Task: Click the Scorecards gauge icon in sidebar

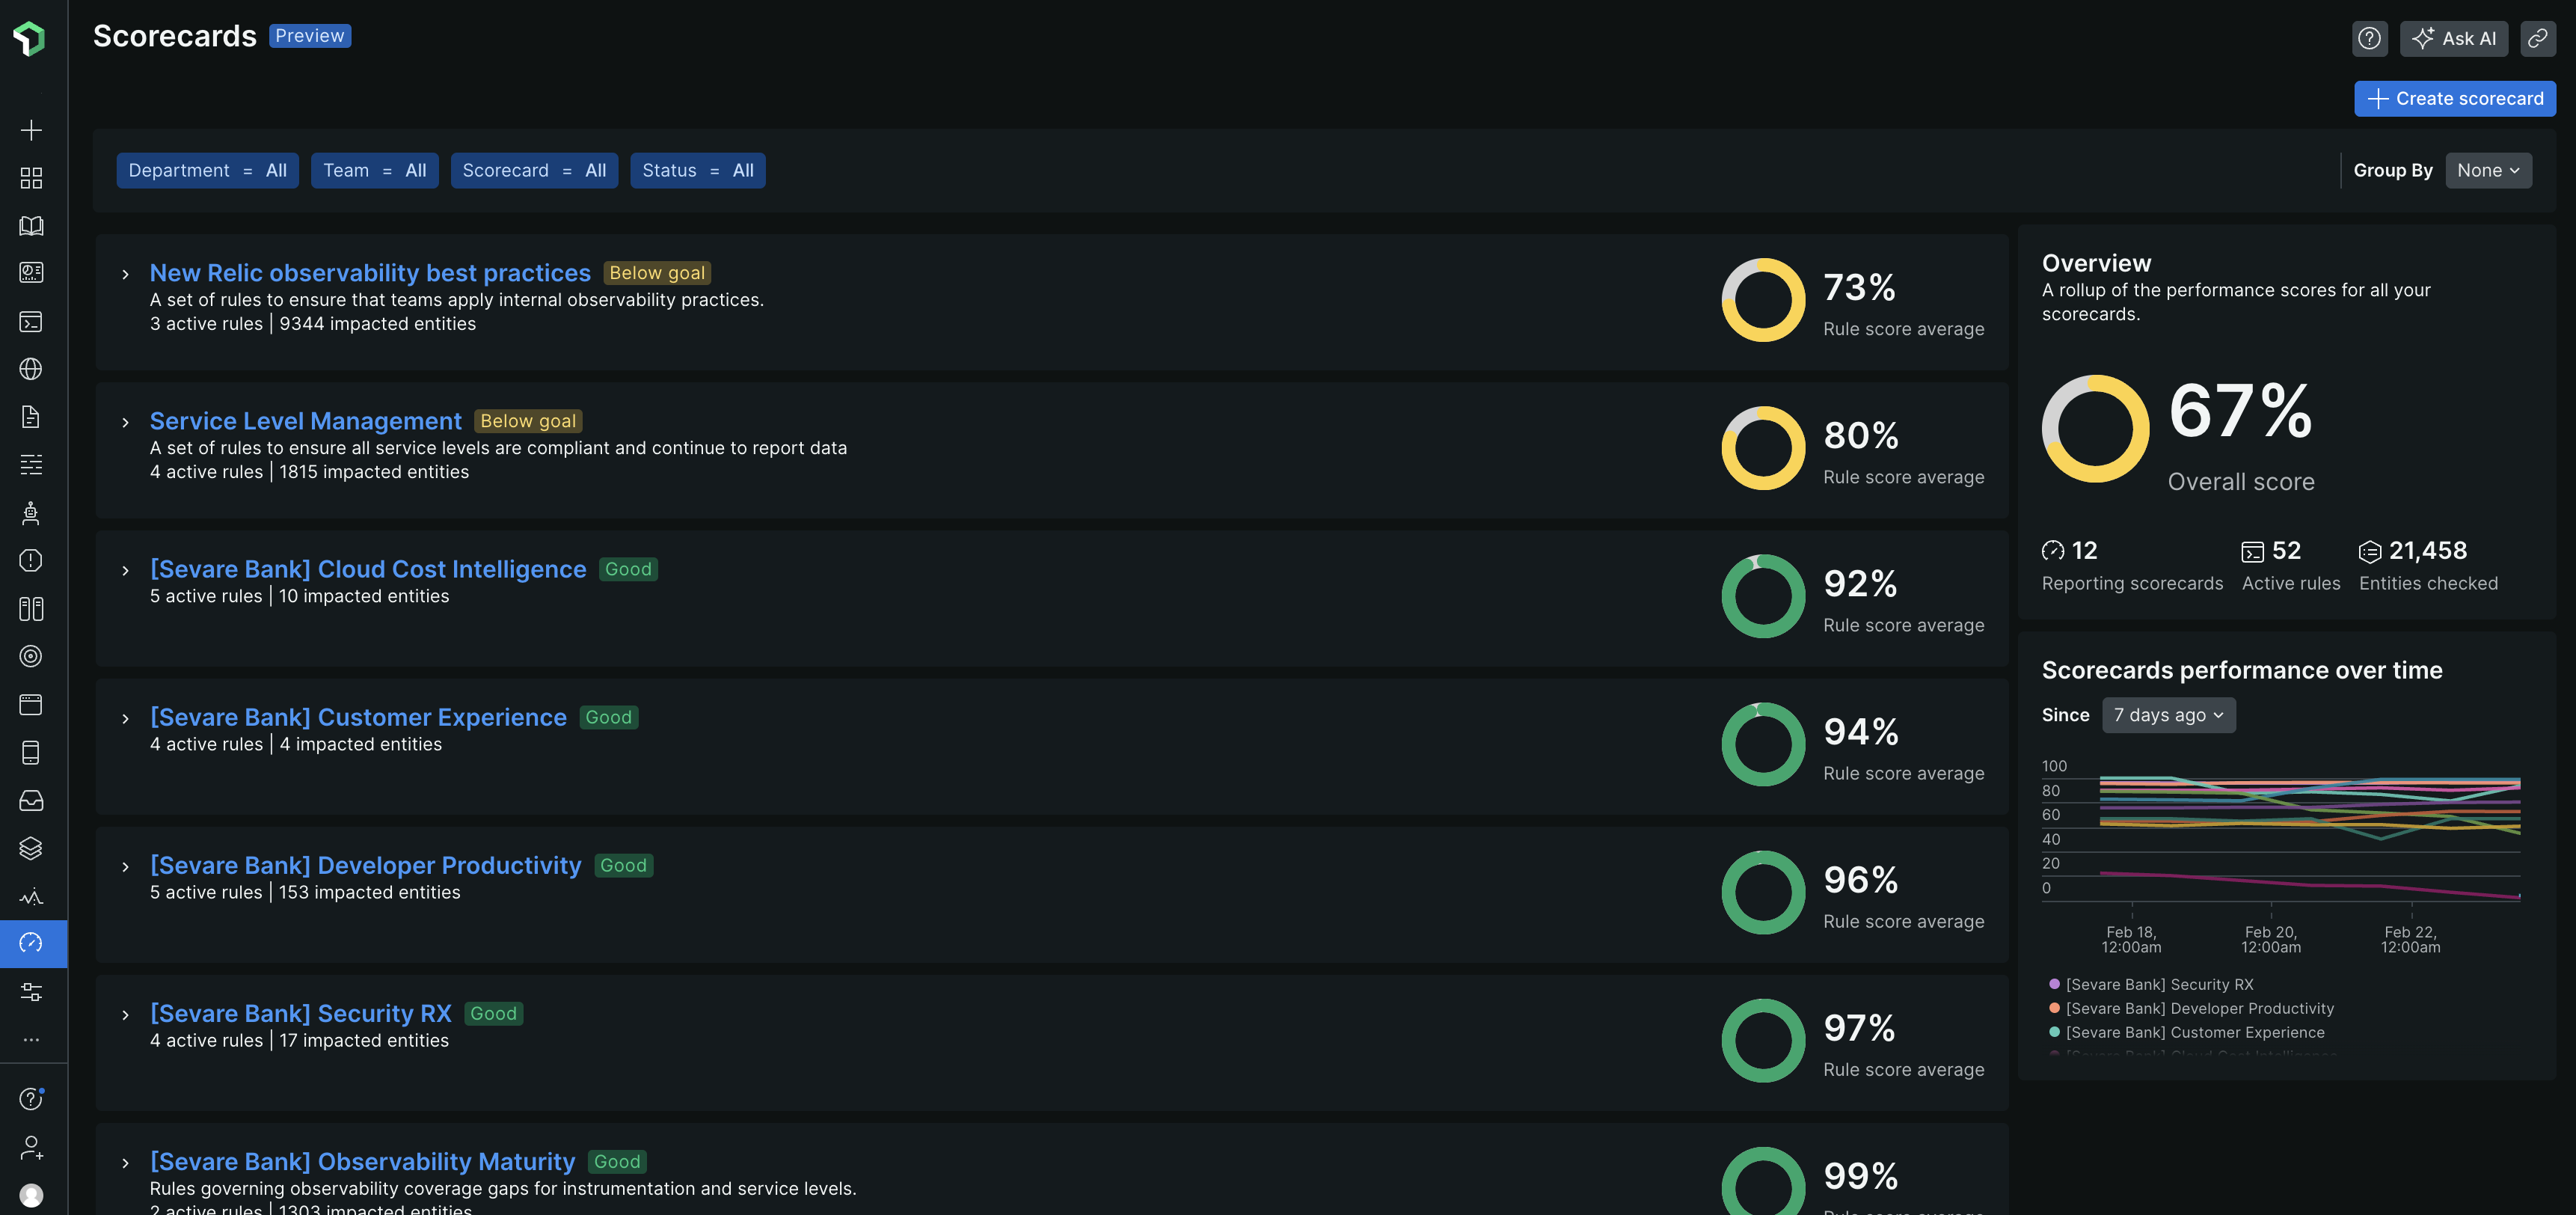Action: tap(31, 943)
